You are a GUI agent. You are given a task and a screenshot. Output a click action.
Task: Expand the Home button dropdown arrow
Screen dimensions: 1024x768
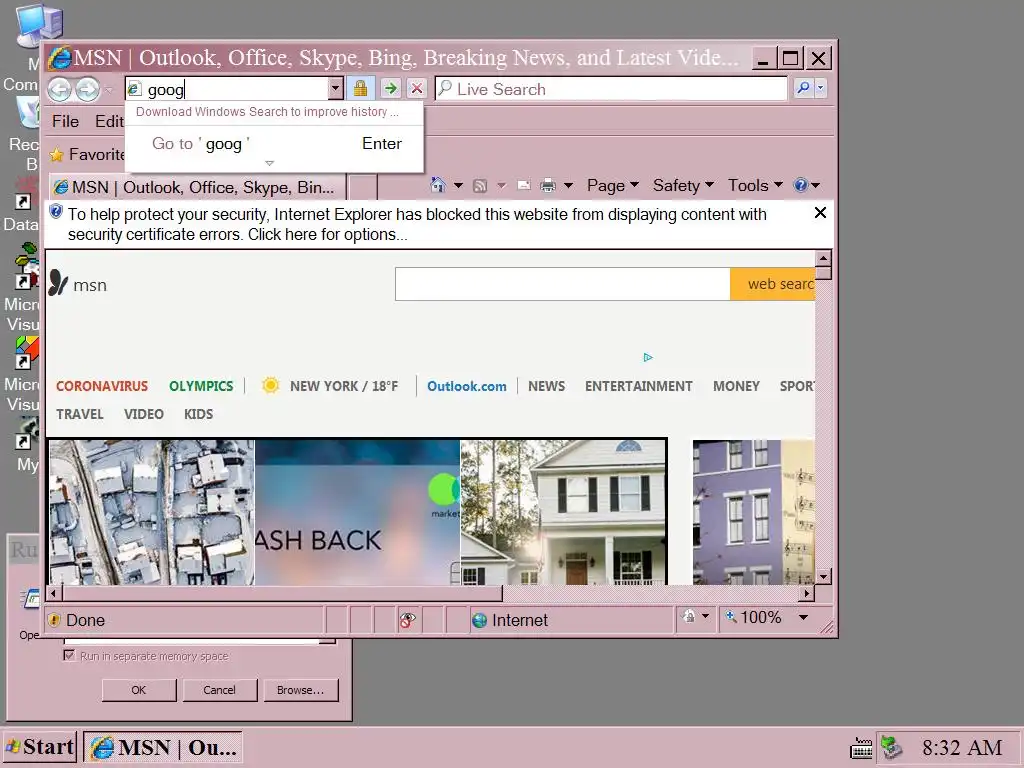[x=458, y=185]
